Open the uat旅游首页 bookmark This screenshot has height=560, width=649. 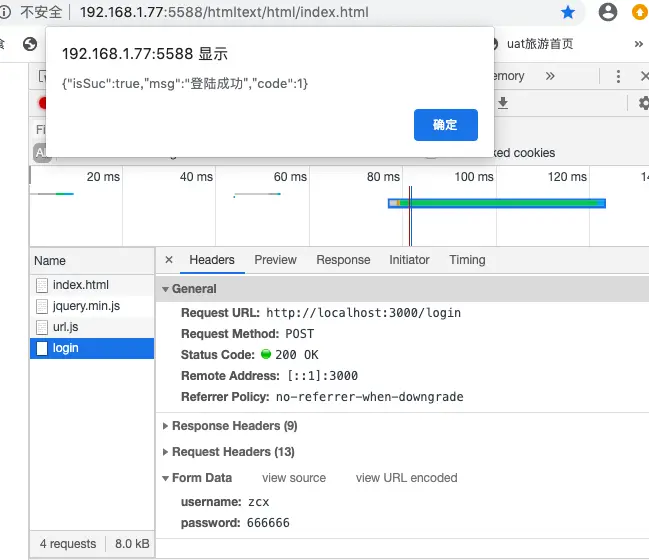point(540,44)
